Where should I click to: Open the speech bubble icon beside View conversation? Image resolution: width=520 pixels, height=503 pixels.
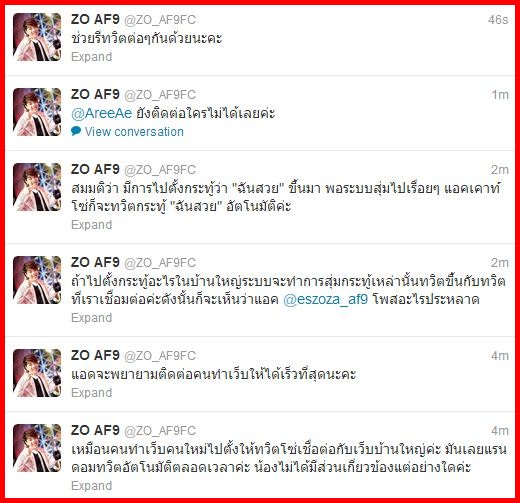point(76,131)
